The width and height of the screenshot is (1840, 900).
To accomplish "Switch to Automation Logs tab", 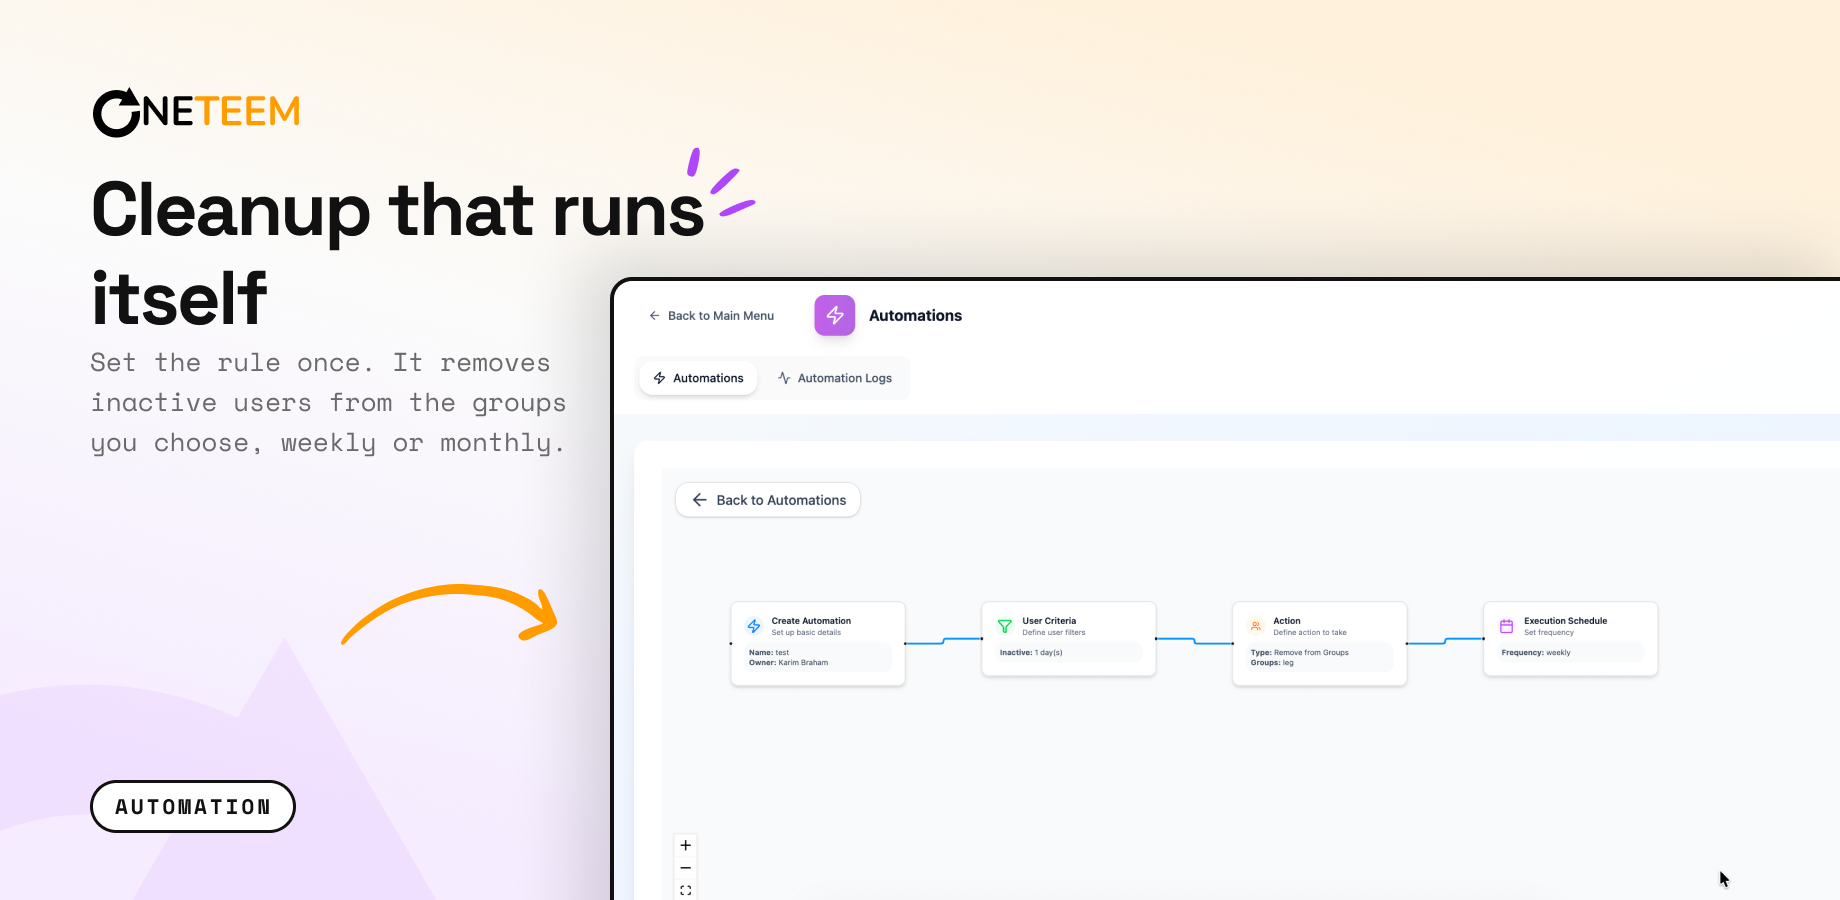I will pyautogui.click(x=834, y=378).
